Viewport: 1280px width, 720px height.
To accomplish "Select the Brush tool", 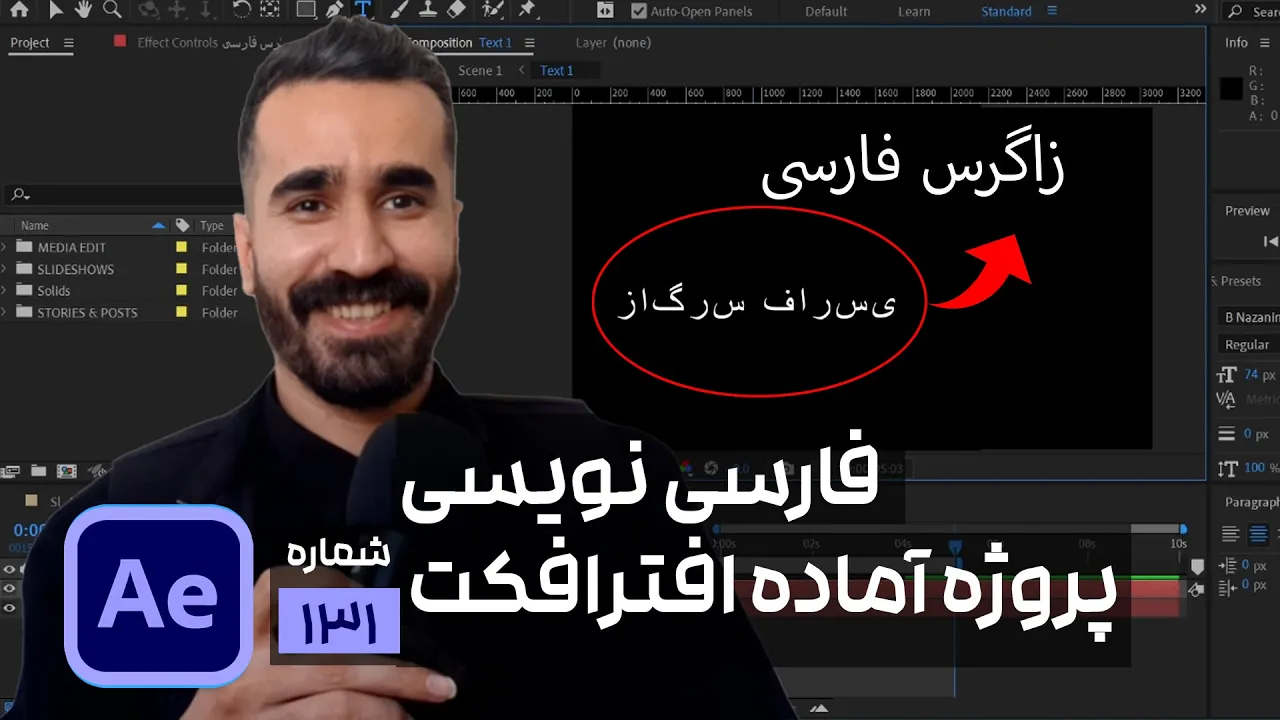I will [399, 11].
